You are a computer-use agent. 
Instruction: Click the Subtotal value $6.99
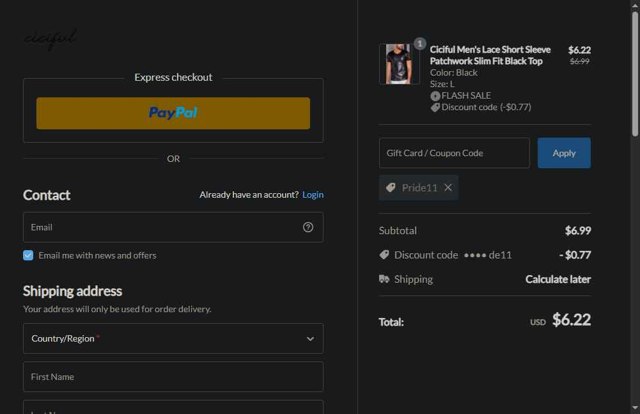[578, 231]
